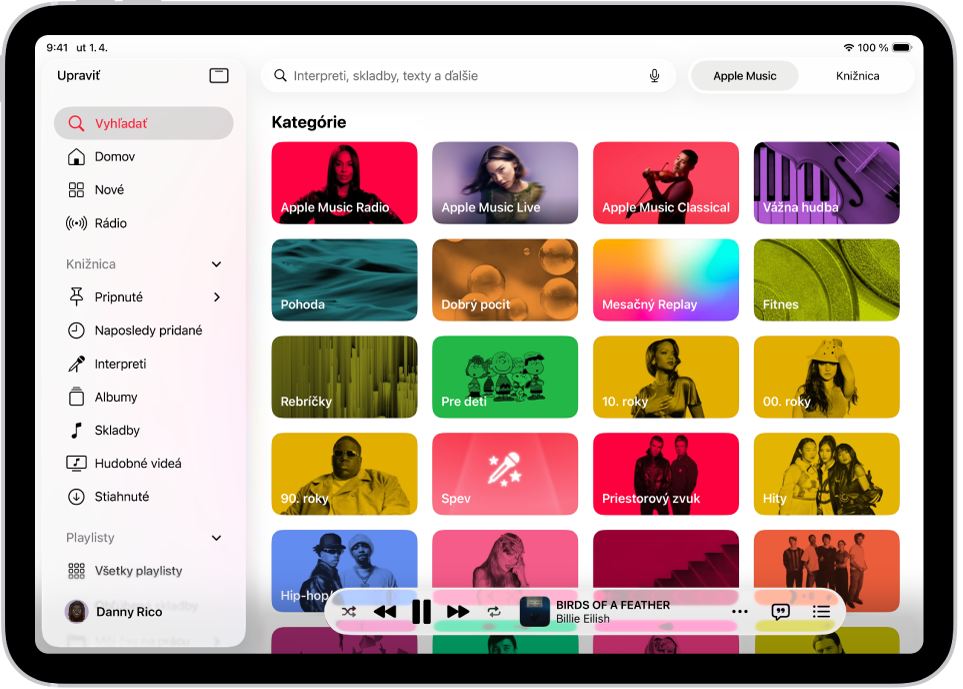The image size is (963, 689).
Task: Click the 9:41 clock in status bar
Action: point(57,47)
